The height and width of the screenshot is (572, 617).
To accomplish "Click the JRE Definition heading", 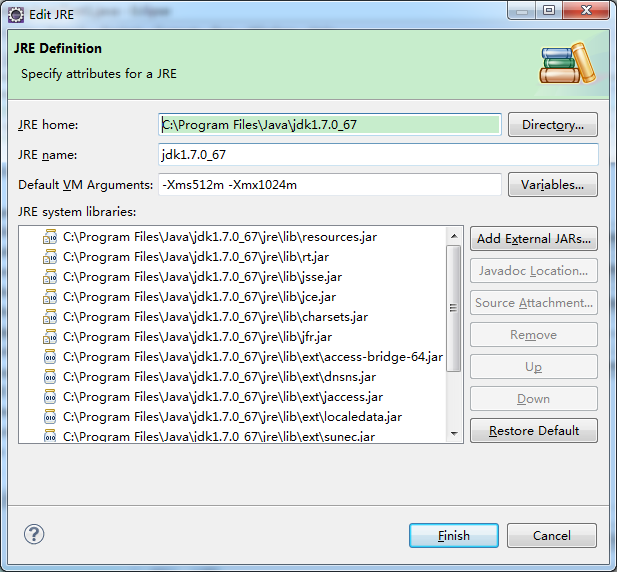I will (x=58, y=48).
